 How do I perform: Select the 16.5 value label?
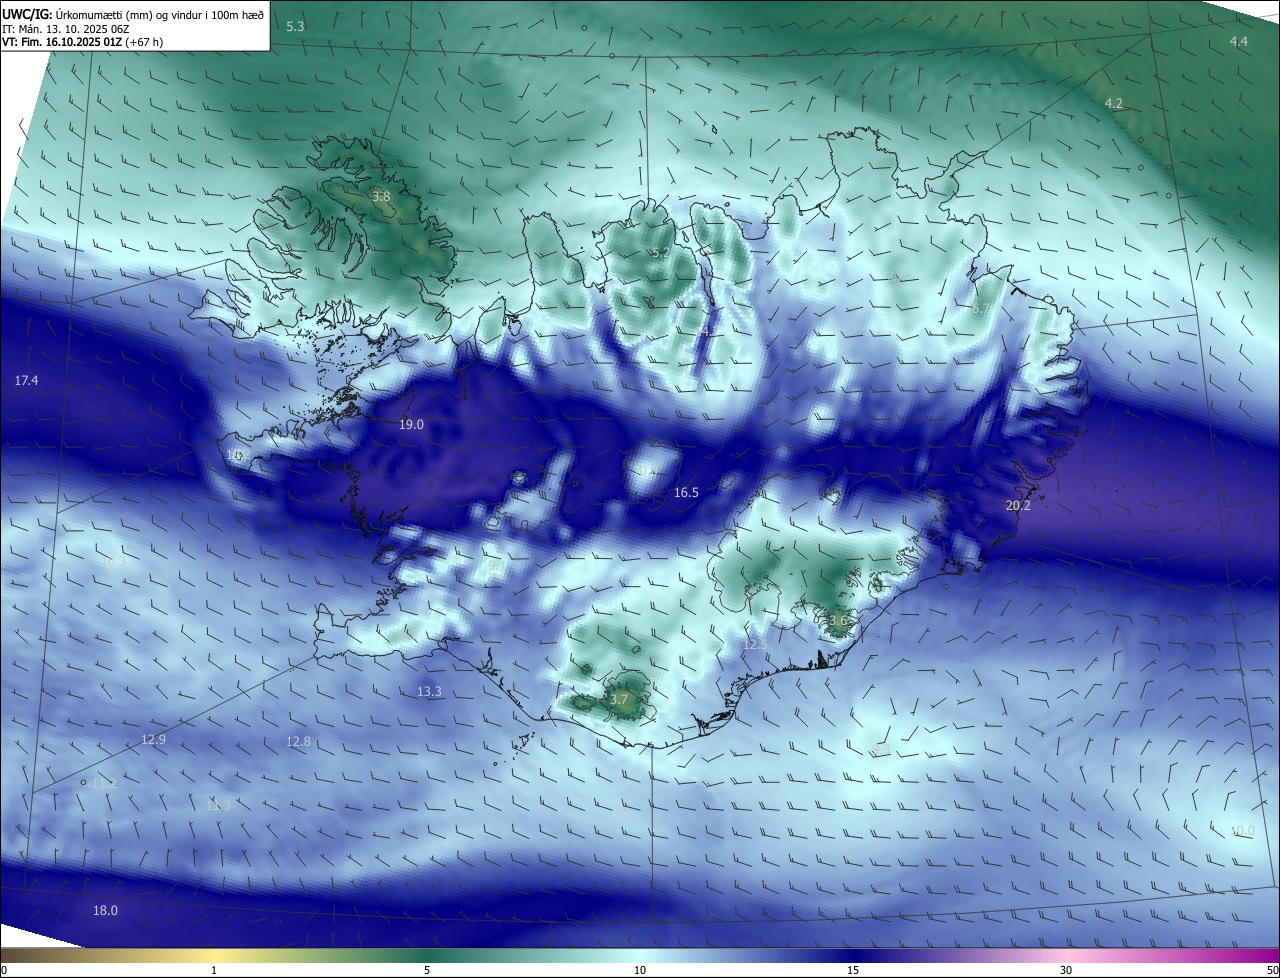(686, 493)
